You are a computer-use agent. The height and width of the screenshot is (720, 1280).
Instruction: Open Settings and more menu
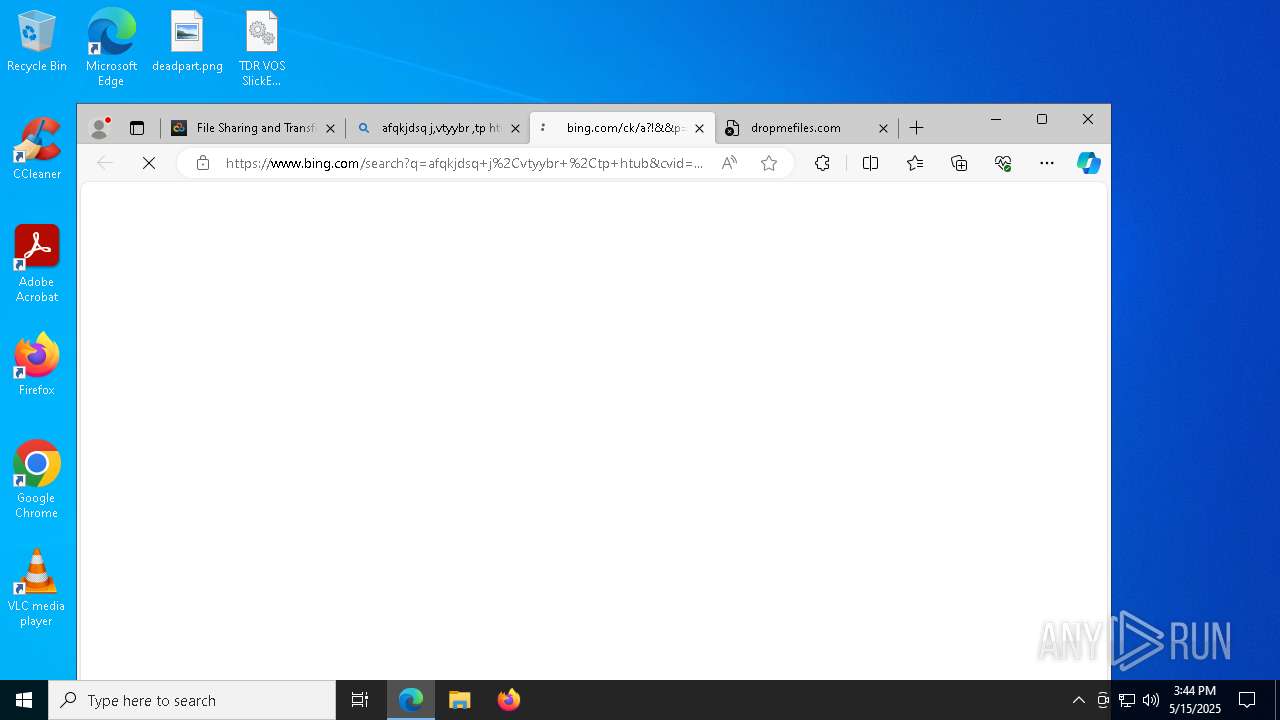(1047, 163)
